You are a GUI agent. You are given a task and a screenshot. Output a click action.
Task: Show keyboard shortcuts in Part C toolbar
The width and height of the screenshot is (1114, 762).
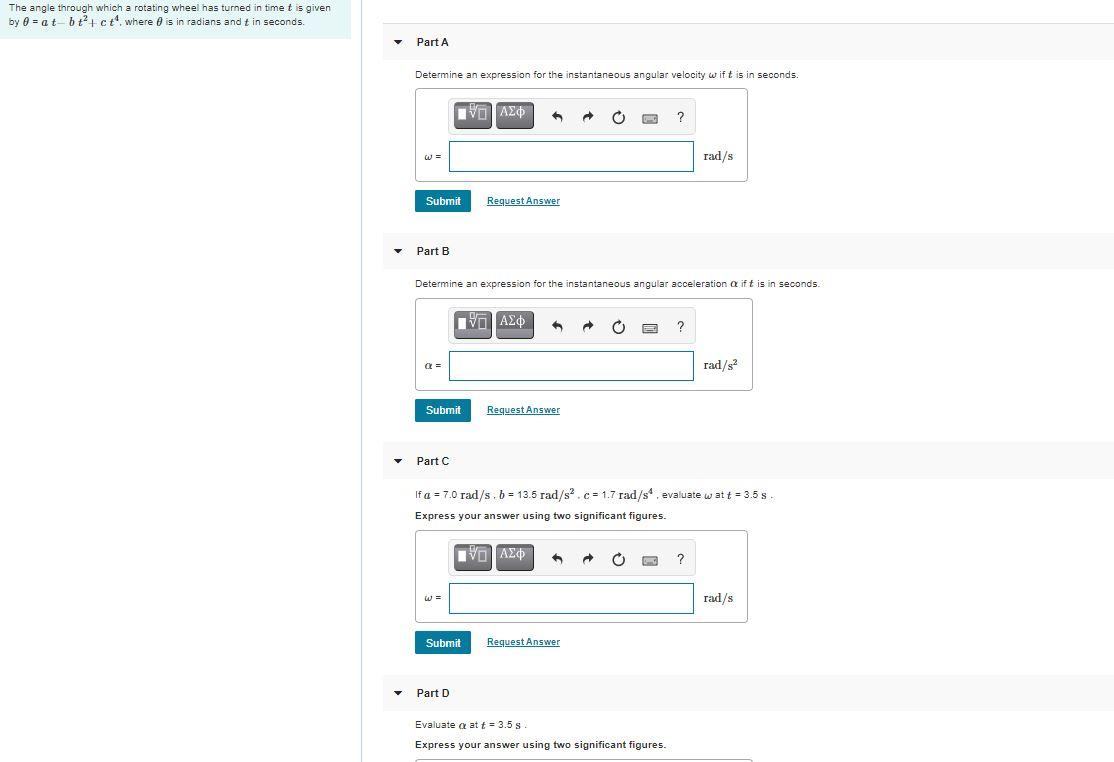[x=649, y=560]
